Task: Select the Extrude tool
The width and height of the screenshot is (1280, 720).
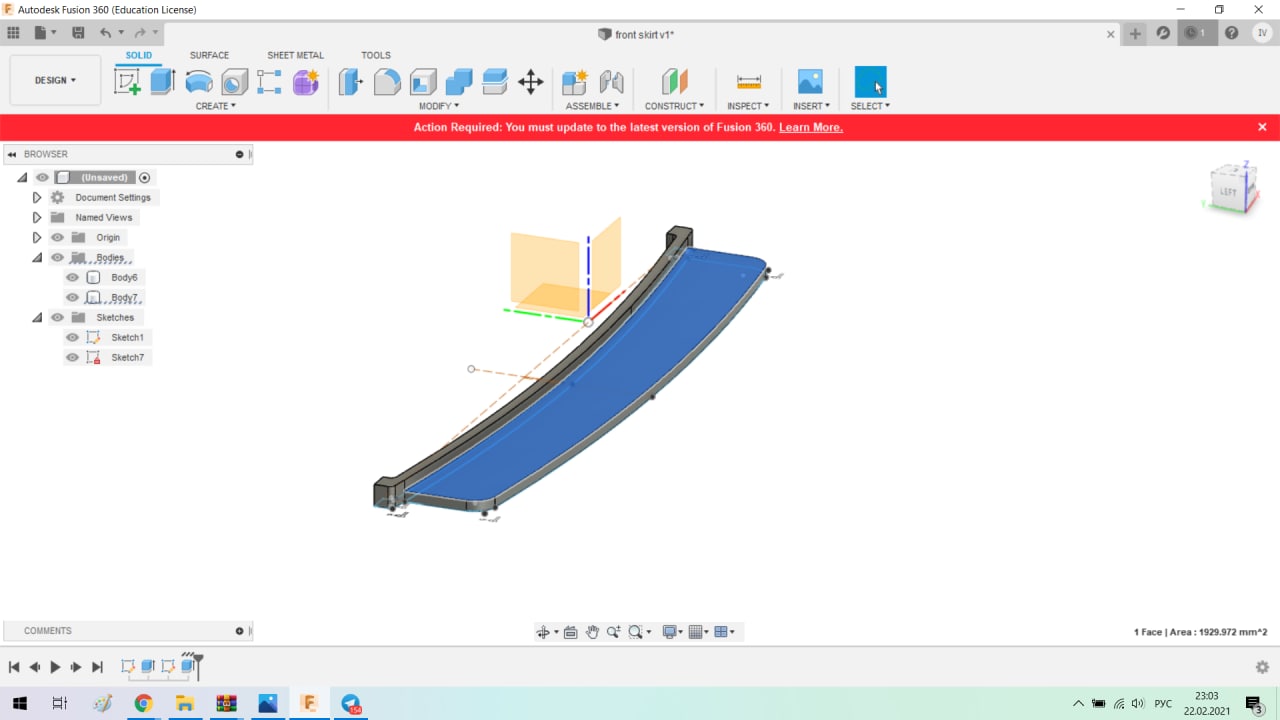Action: [x=163, y=82]
